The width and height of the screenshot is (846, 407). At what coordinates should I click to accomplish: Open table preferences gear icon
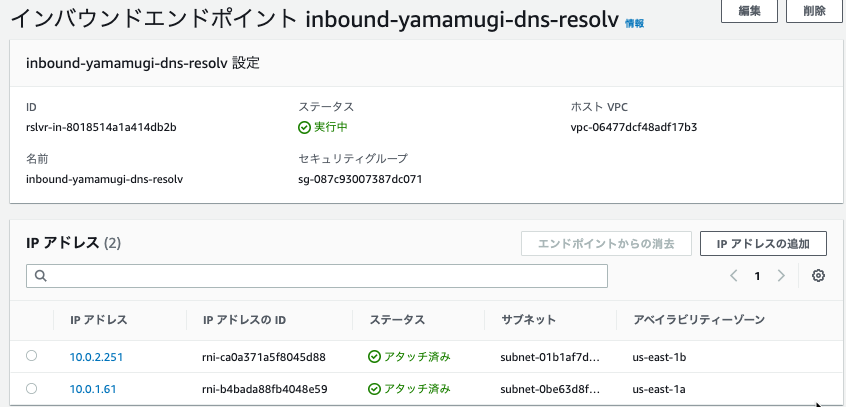(x=818, y=276)
